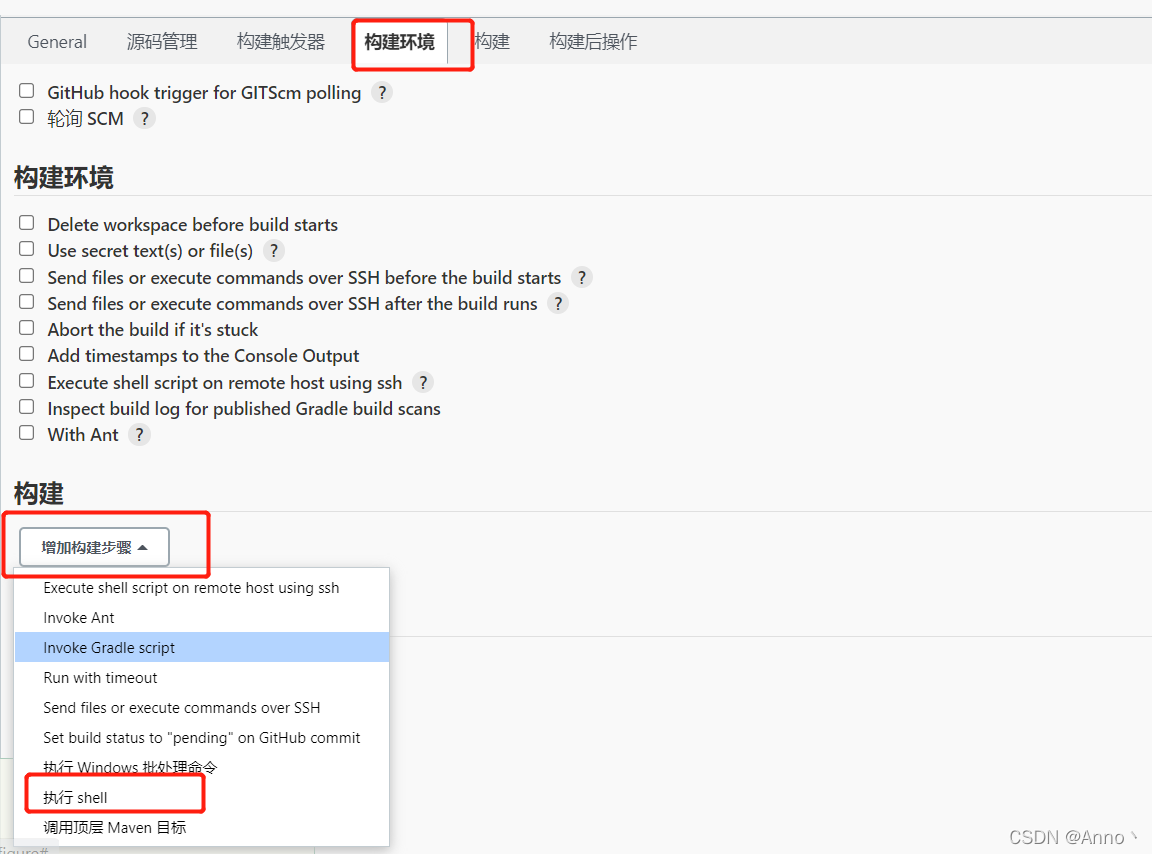Check Send files over SSH before the build starts
Viewport: 1152px width, 854px height.
[26, 276]
